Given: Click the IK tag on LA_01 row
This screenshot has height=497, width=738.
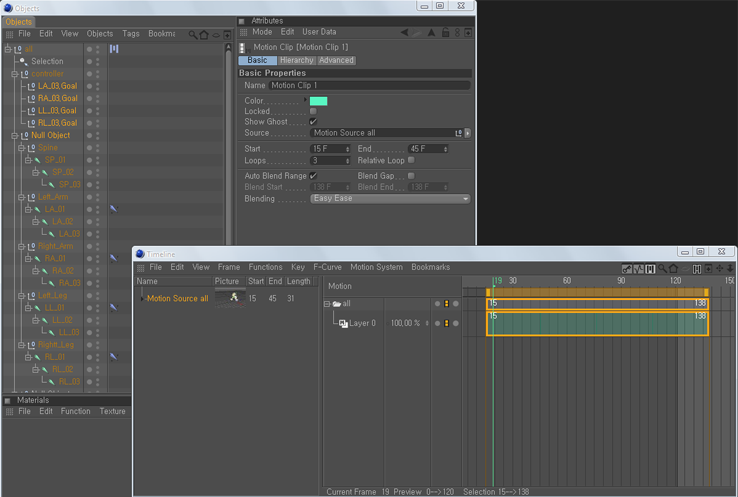Looking at the screenshot, I should 113,209.
